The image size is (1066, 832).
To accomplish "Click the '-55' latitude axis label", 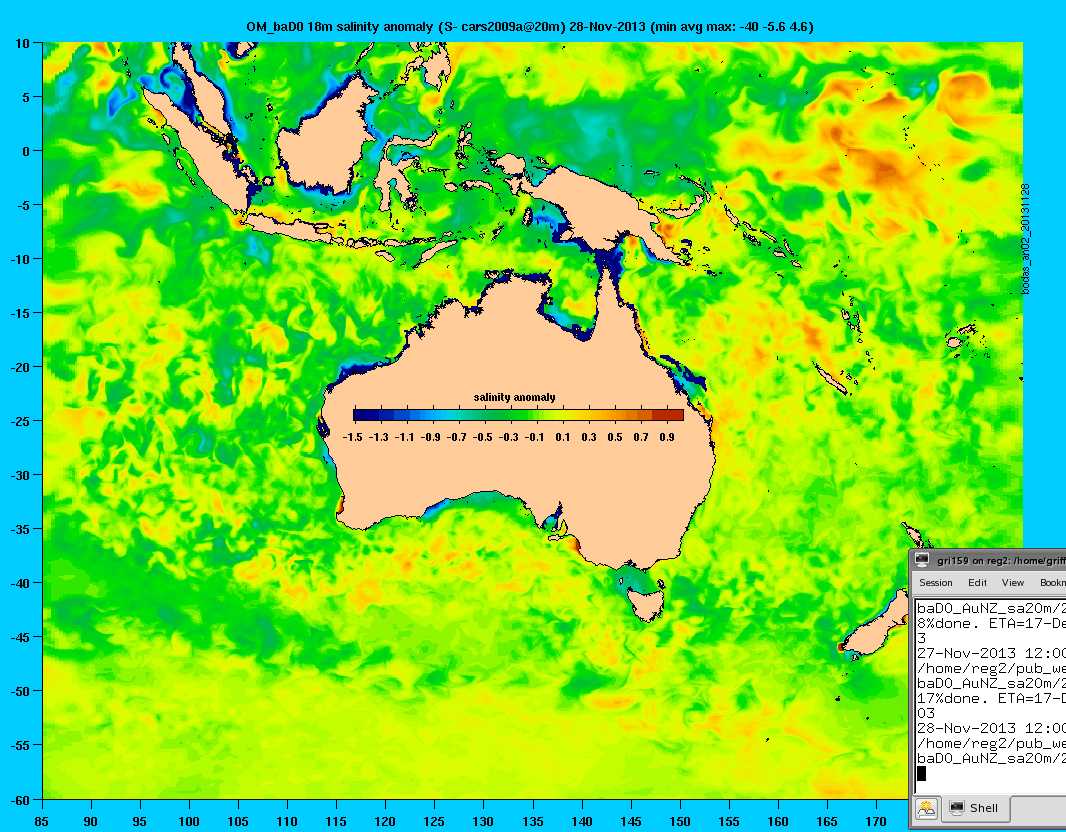I will pos(20,745).
